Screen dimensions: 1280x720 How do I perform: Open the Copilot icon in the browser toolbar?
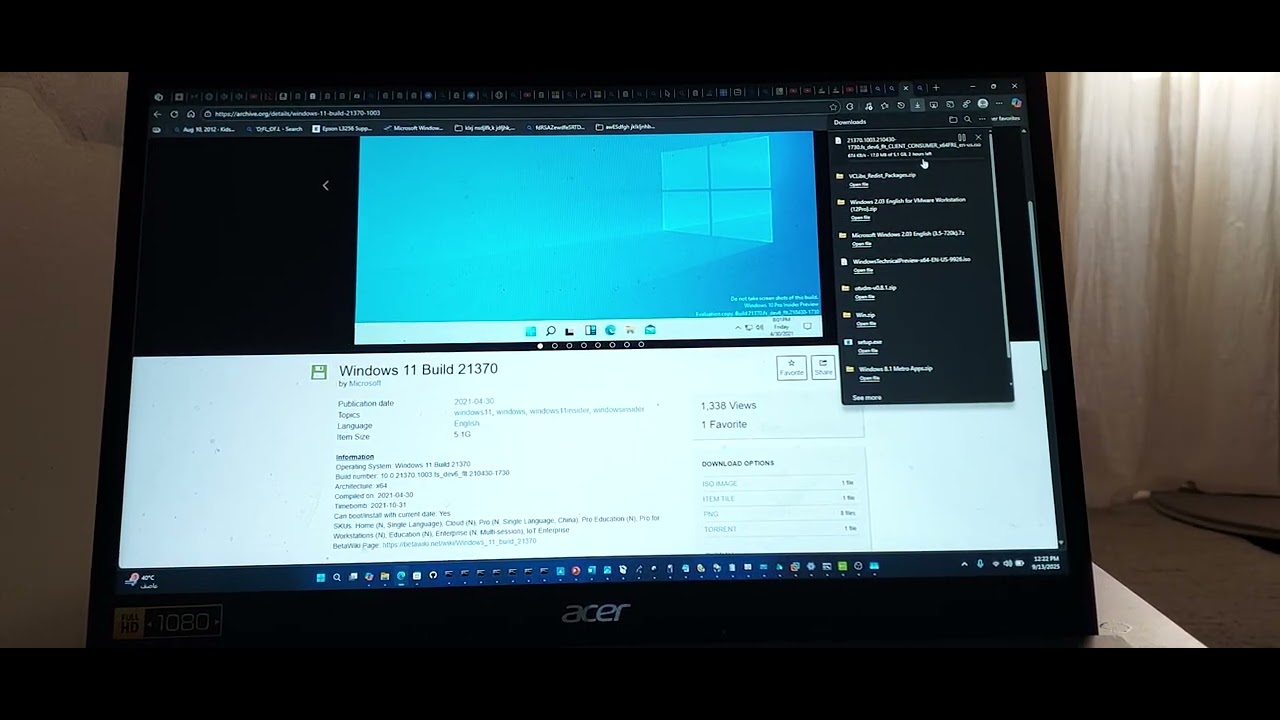point(1016,103)
